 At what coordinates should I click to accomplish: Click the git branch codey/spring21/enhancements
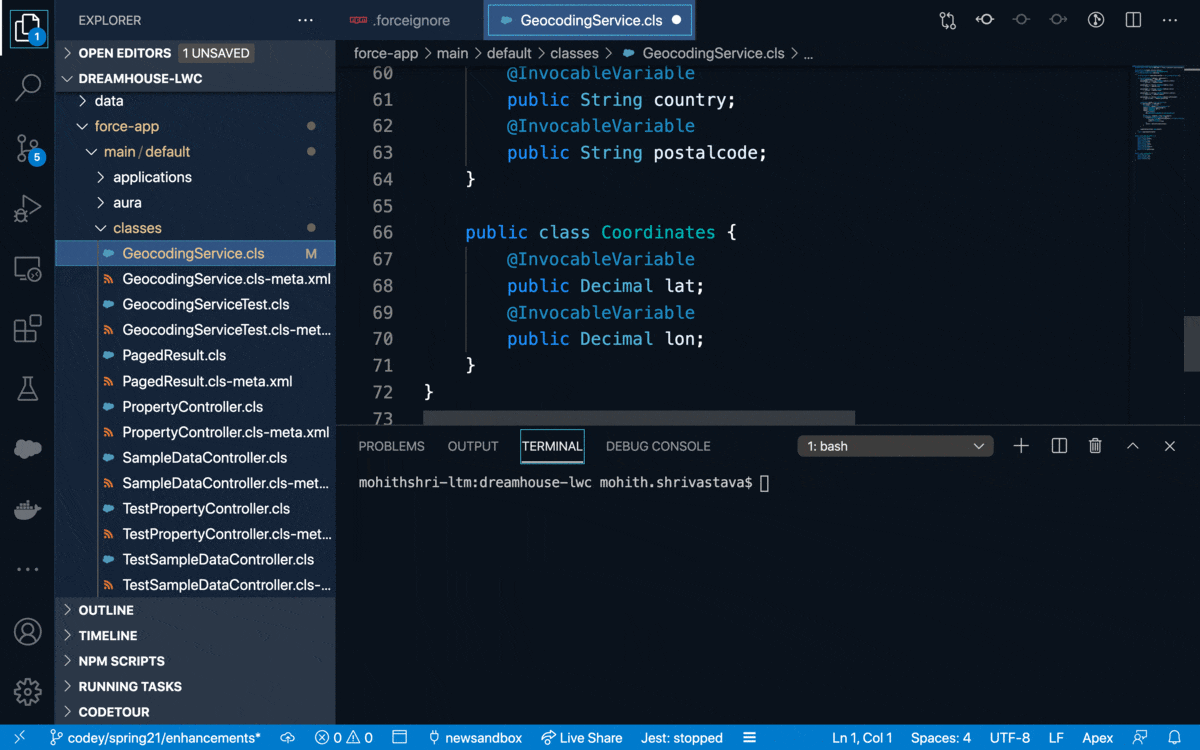(x=155, y=738)
